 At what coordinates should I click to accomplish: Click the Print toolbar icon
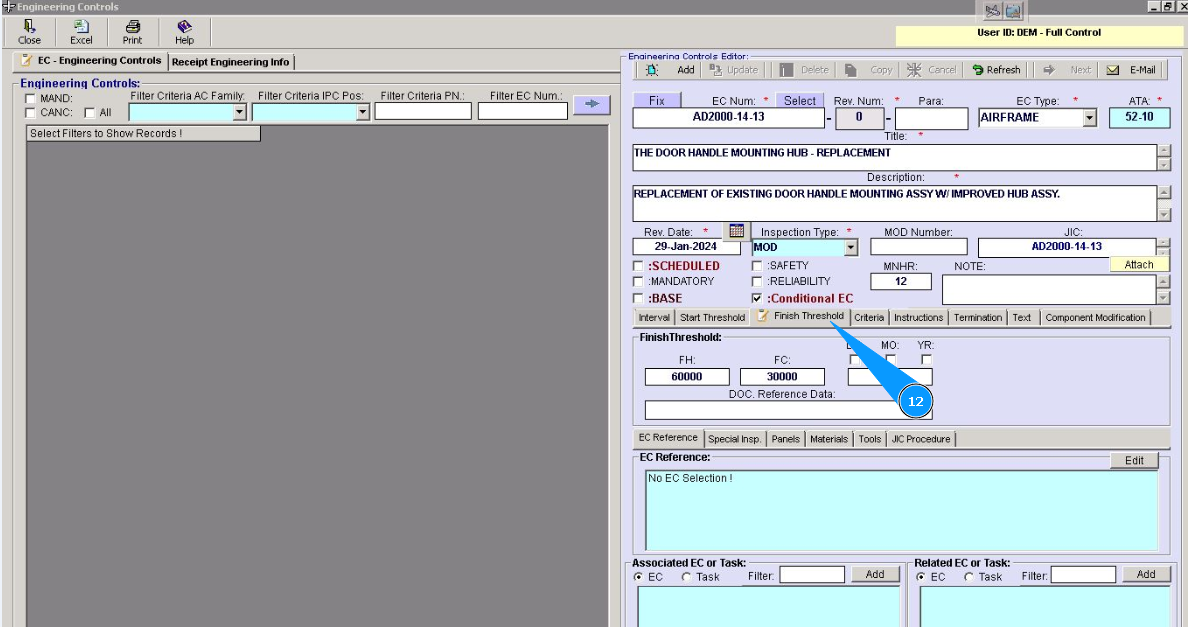click(x=132, y=27)
